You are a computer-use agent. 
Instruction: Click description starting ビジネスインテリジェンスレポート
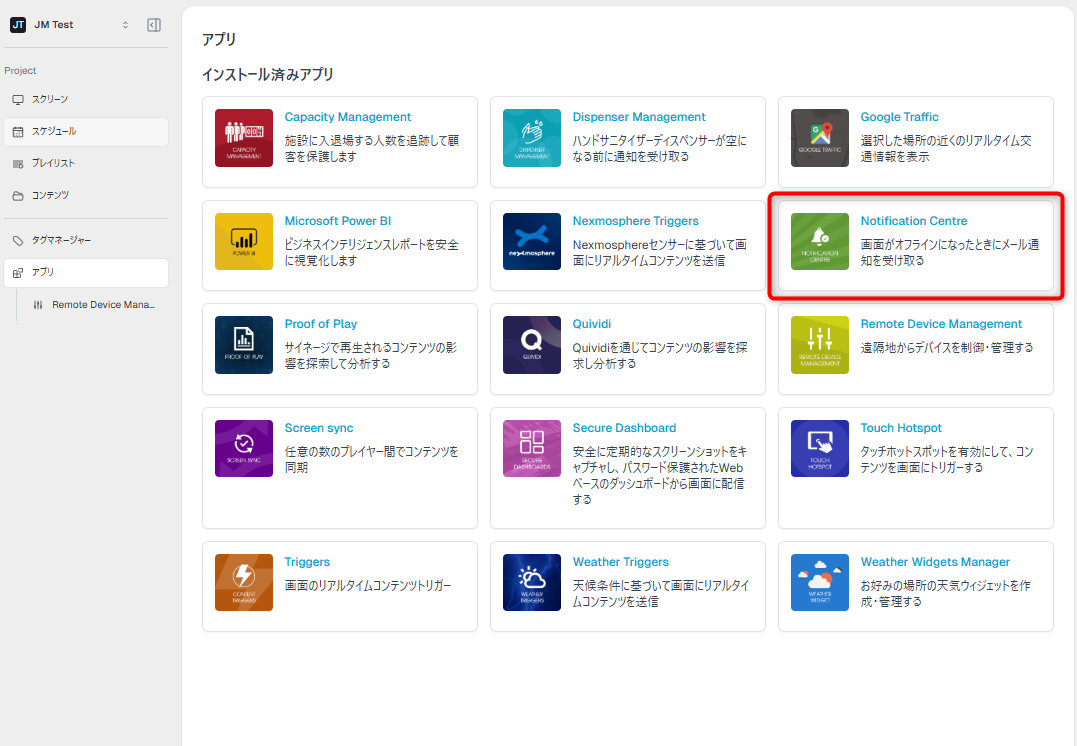(372, 252)
